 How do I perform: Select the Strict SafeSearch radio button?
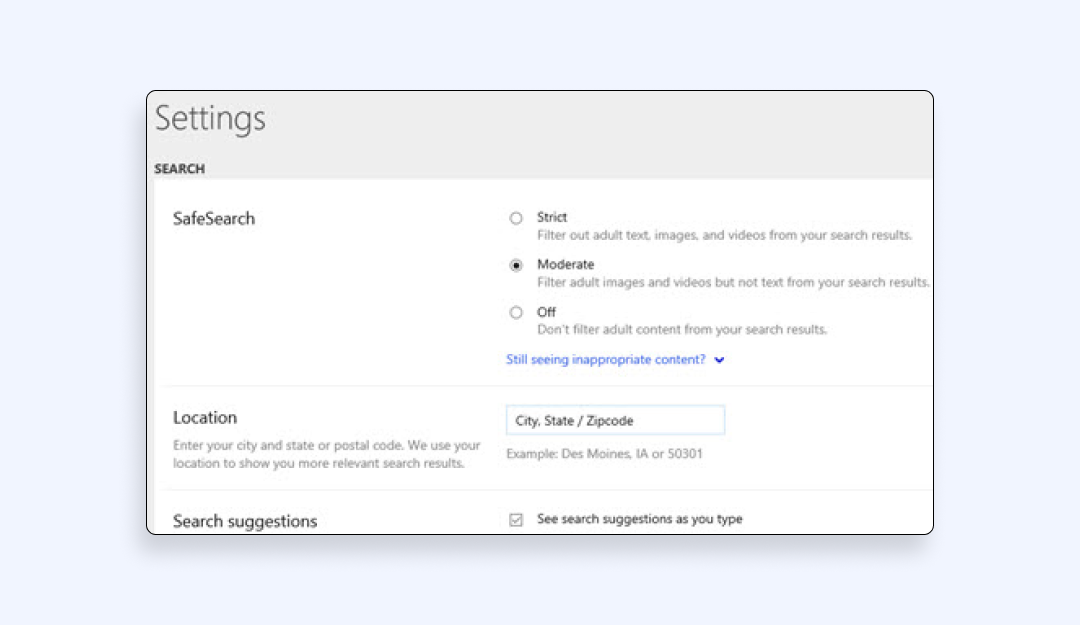pos(516,218)
